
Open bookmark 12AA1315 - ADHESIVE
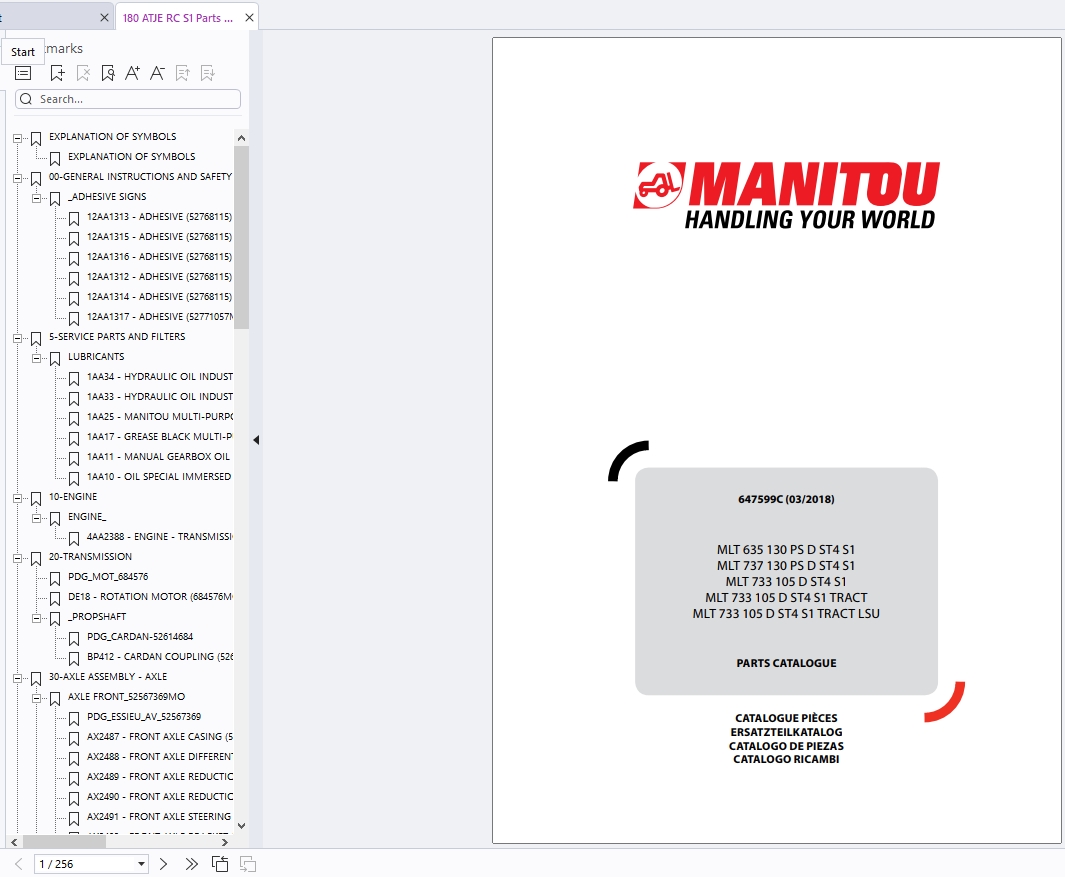tap(159, 236)
